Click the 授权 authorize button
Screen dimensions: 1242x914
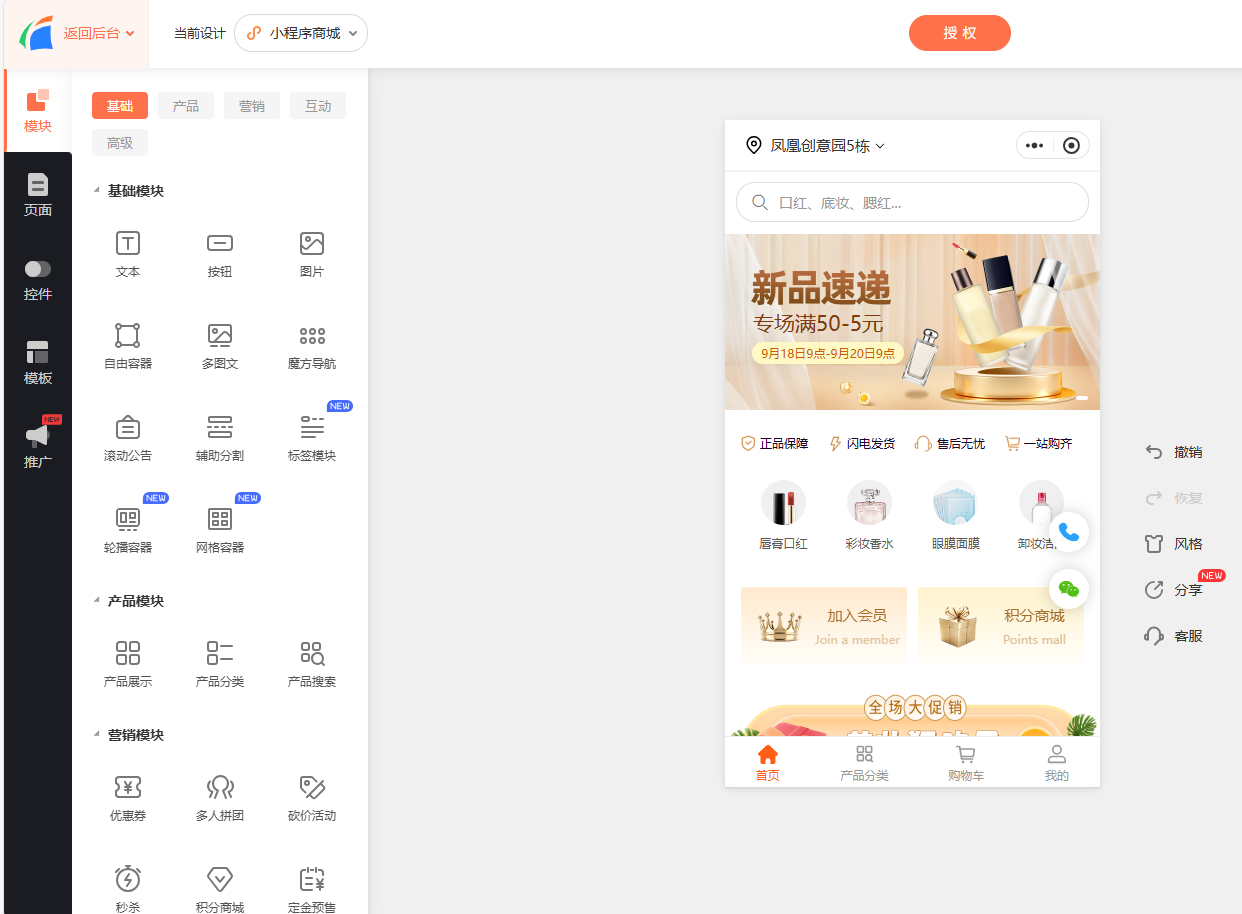pyautogui.click(x=959, y=33)
